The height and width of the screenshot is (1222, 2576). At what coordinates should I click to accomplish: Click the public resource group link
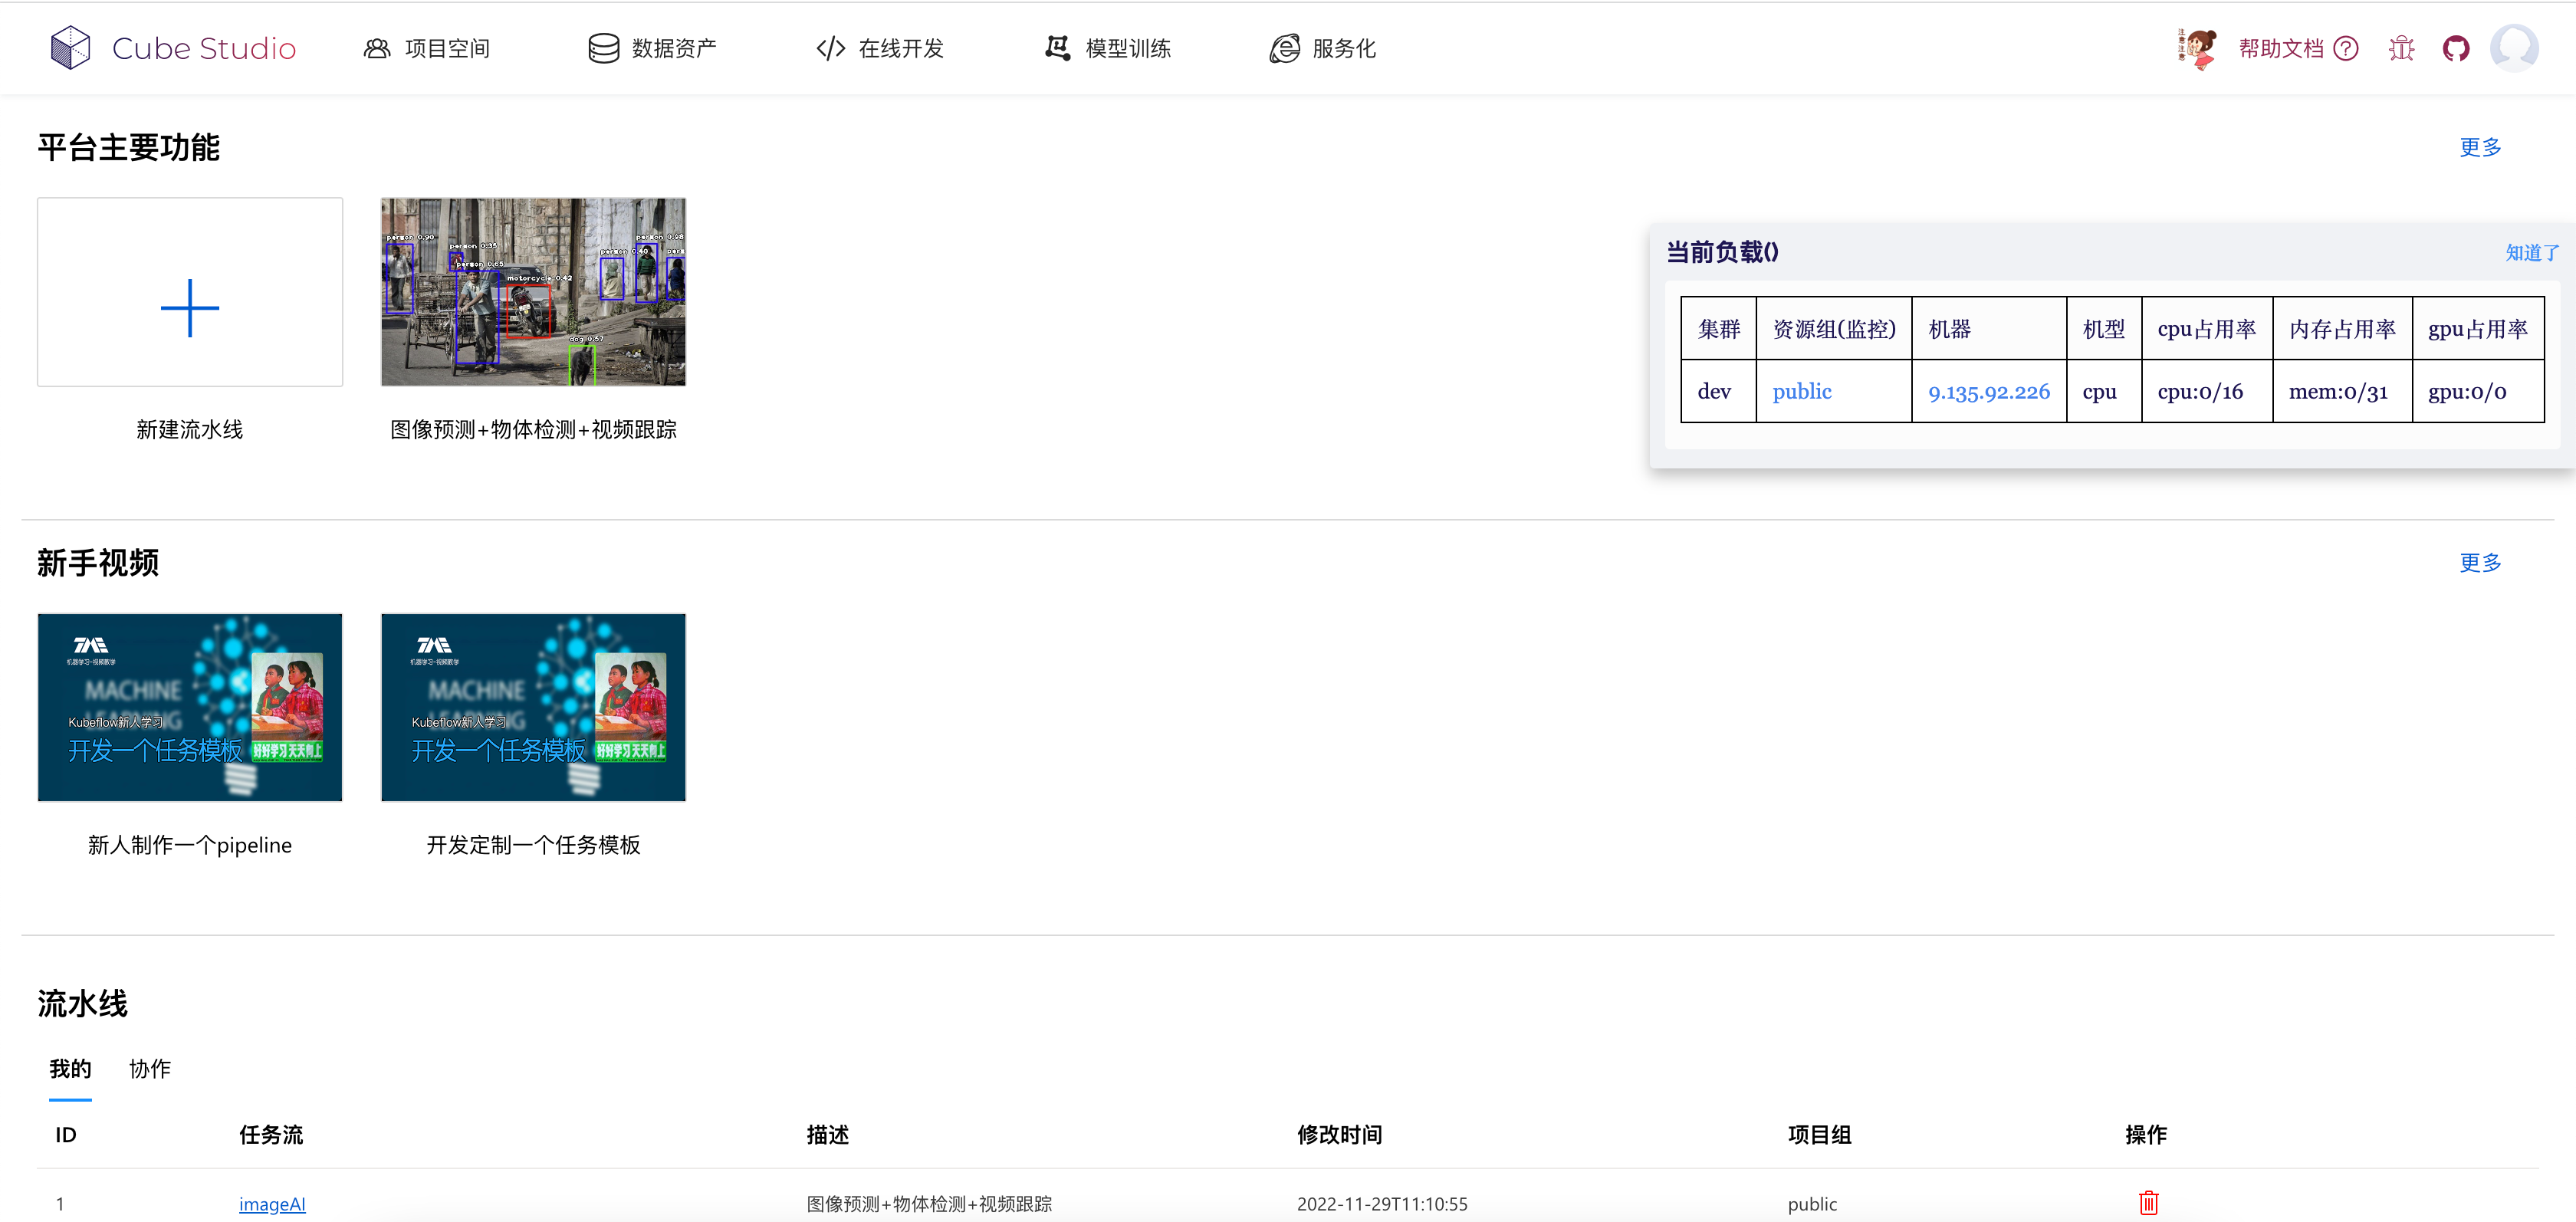tap(1801, 391)
